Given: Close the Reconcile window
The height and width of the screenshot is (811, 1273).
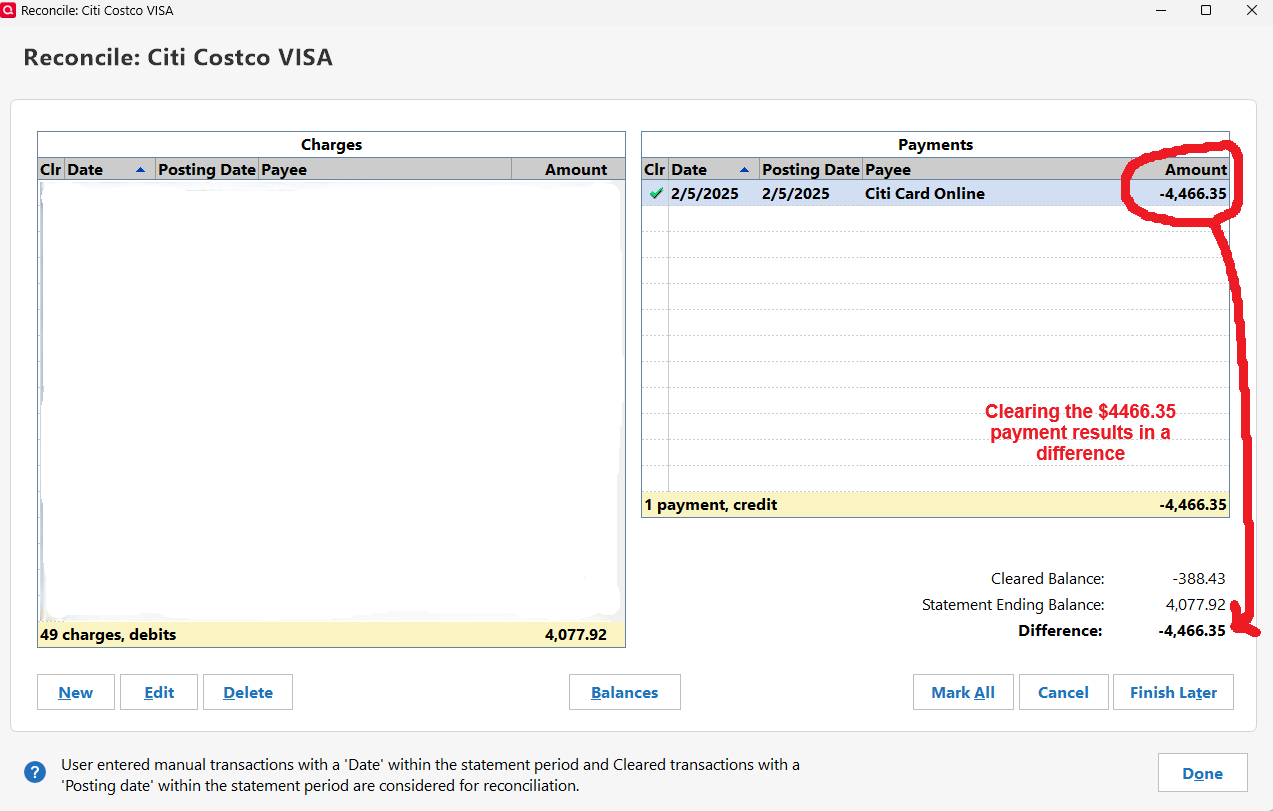Looking at the screenshot, I should [1252, 10].
